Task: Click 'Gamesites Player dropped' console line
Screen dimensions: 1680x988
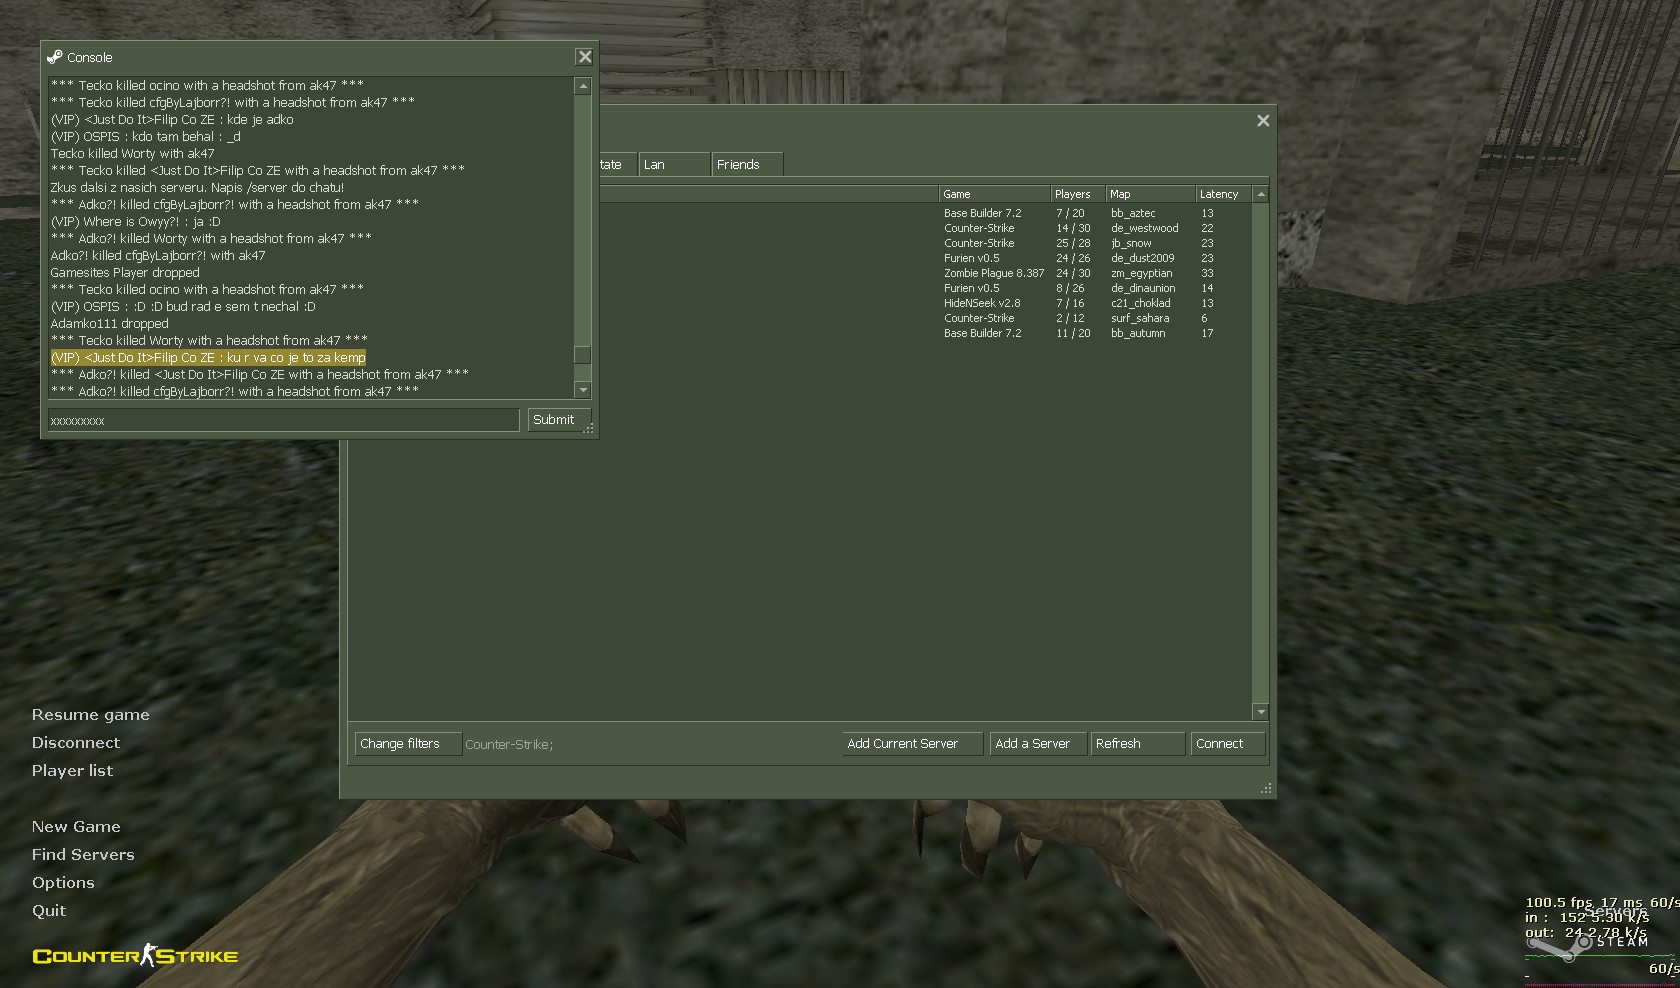Action: [x=125, y=273]
